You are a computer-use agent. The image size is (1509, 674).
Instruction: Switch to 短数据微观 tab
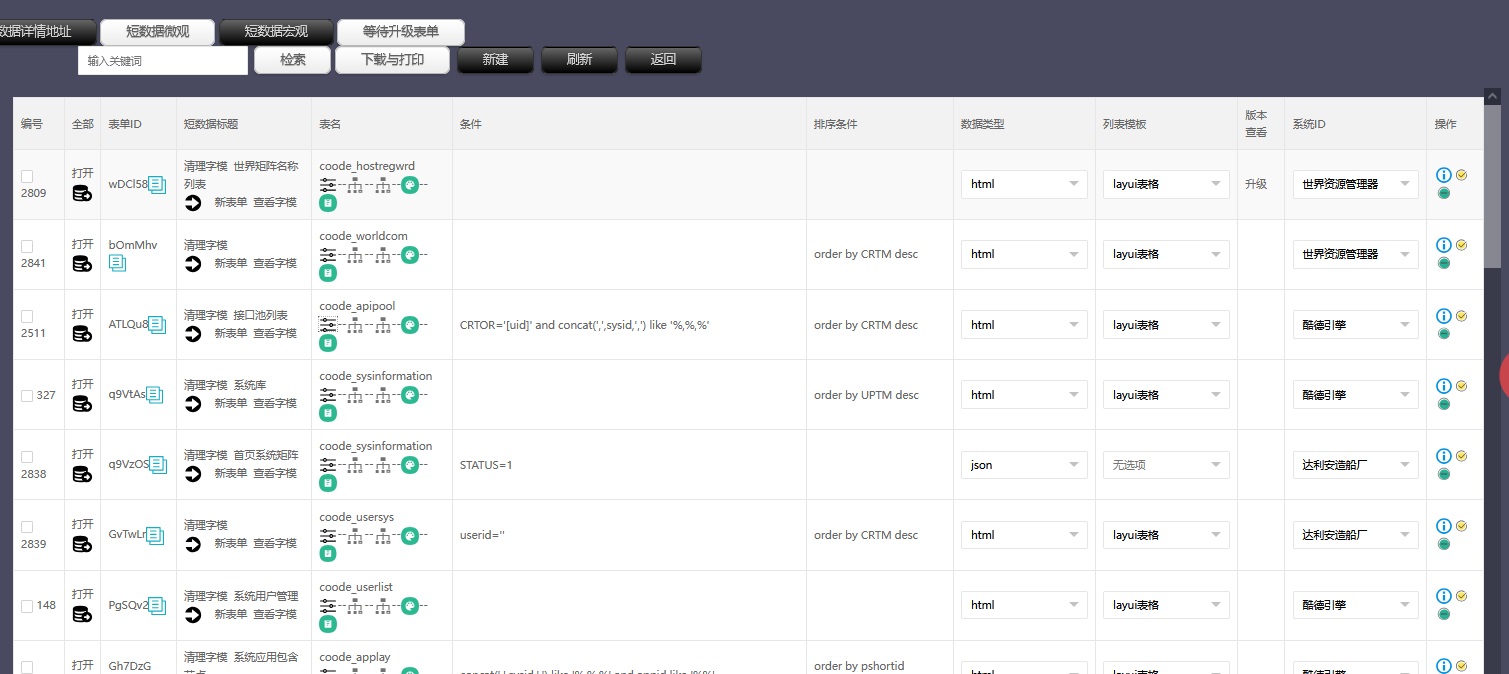coord(157,32)
